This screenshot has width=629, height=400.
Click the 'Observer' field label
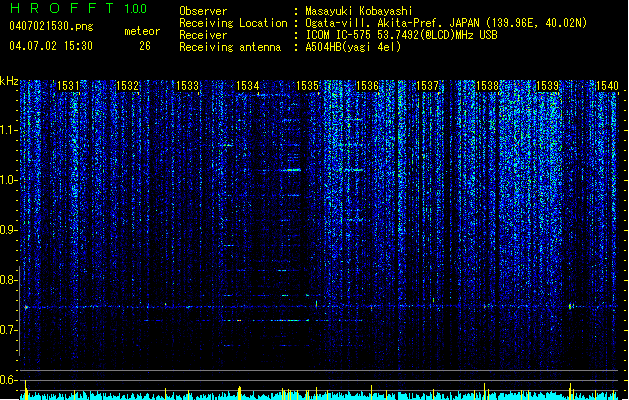203,11
